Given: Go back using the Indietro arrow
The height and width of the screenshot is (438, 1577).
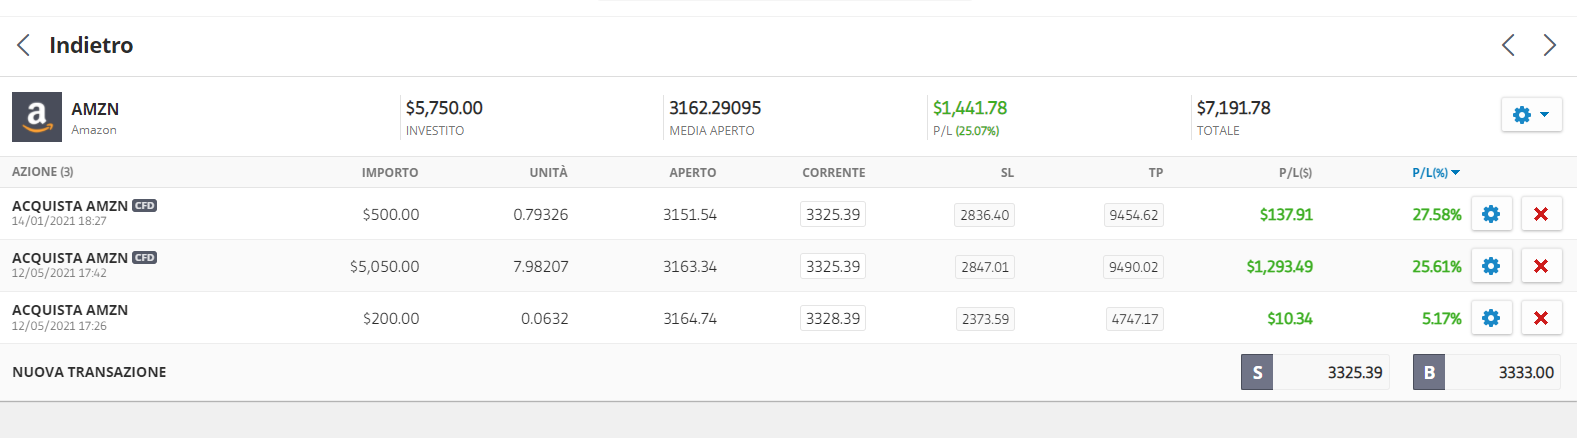Looking at the screenshot, I should click(x=24, y=45).
